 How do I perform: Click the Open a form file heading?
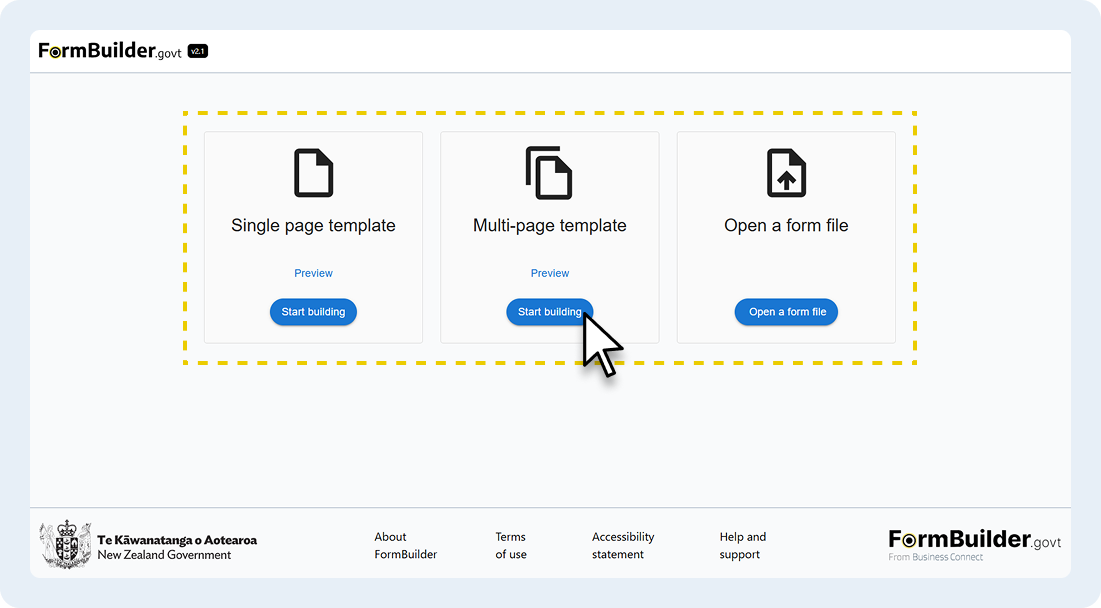pyautogui.click(x=786, y=225)
